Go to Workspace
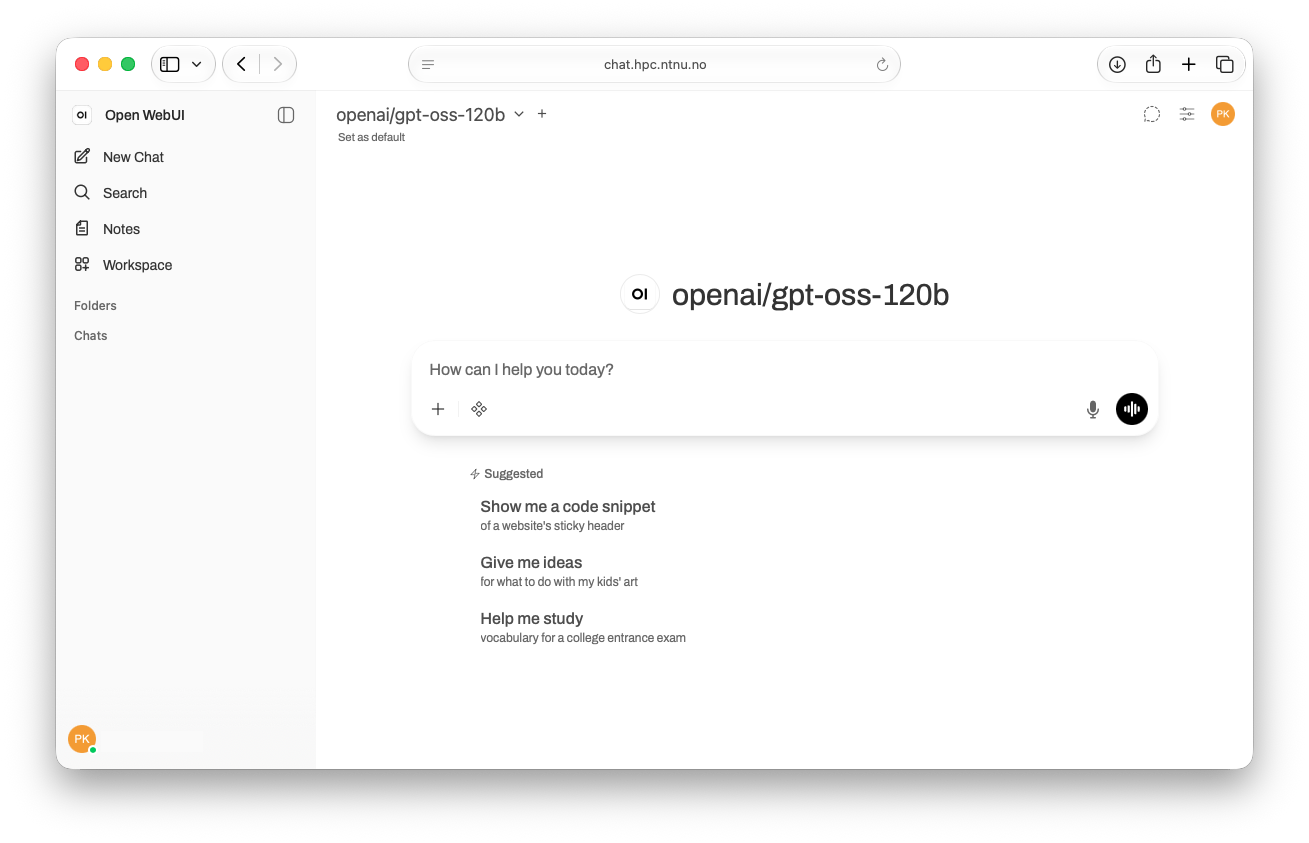The width and height of the screenshot is (1309, 843). (x=185, y=265)
